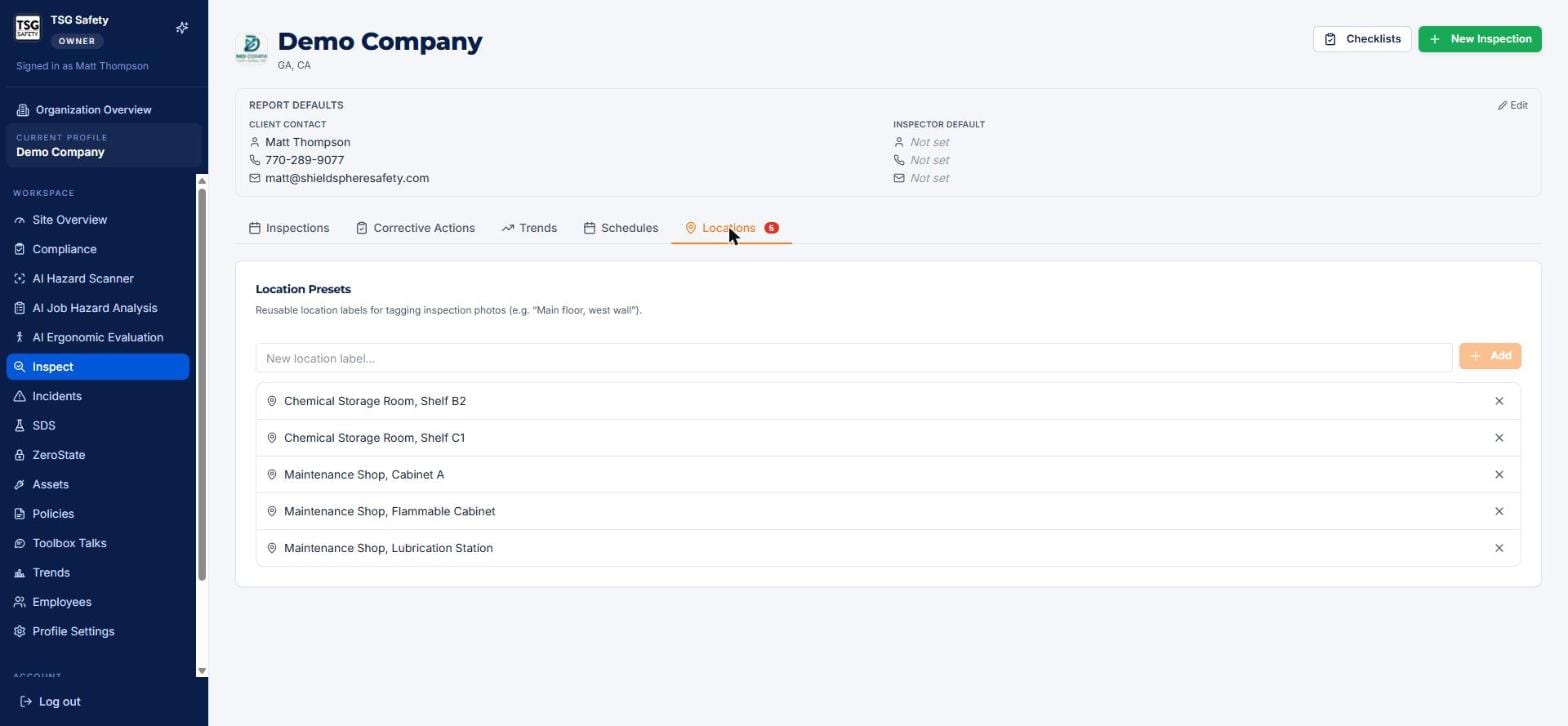1568x726 pixels.
Task: Remove the Maintenance Shop, Lubrication Station preset
Action: click(1498, 548)
